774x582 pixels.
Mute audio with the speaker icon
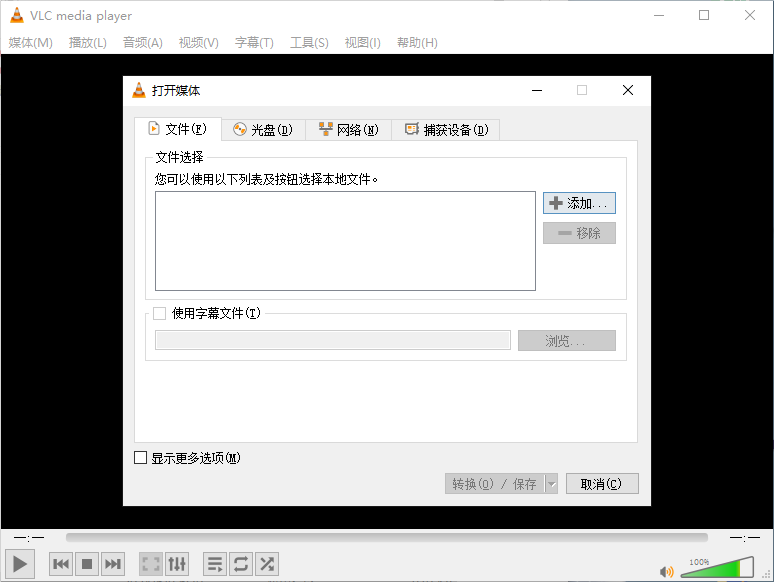point(666,572)
